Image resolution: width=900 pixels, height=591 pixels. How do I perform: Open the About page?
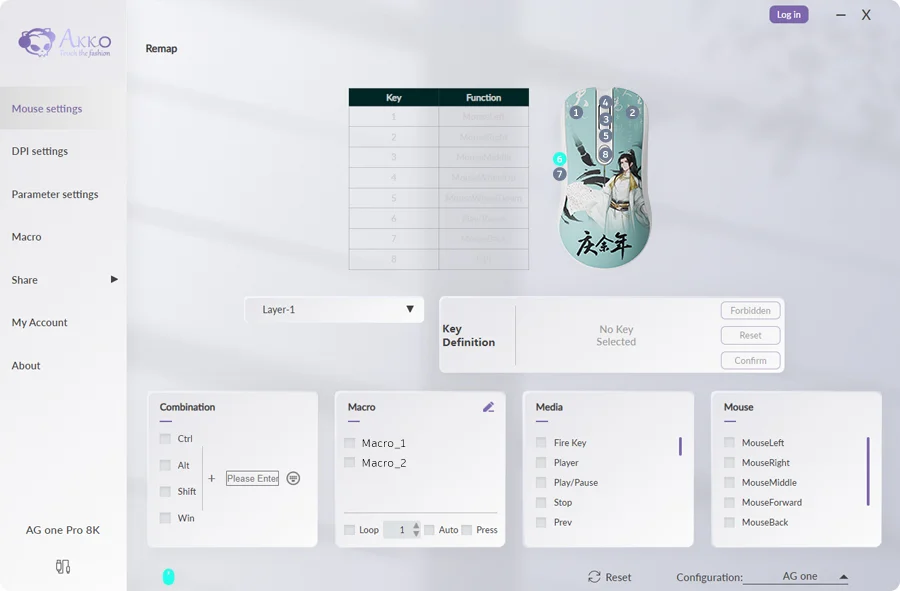pos(26,366)
